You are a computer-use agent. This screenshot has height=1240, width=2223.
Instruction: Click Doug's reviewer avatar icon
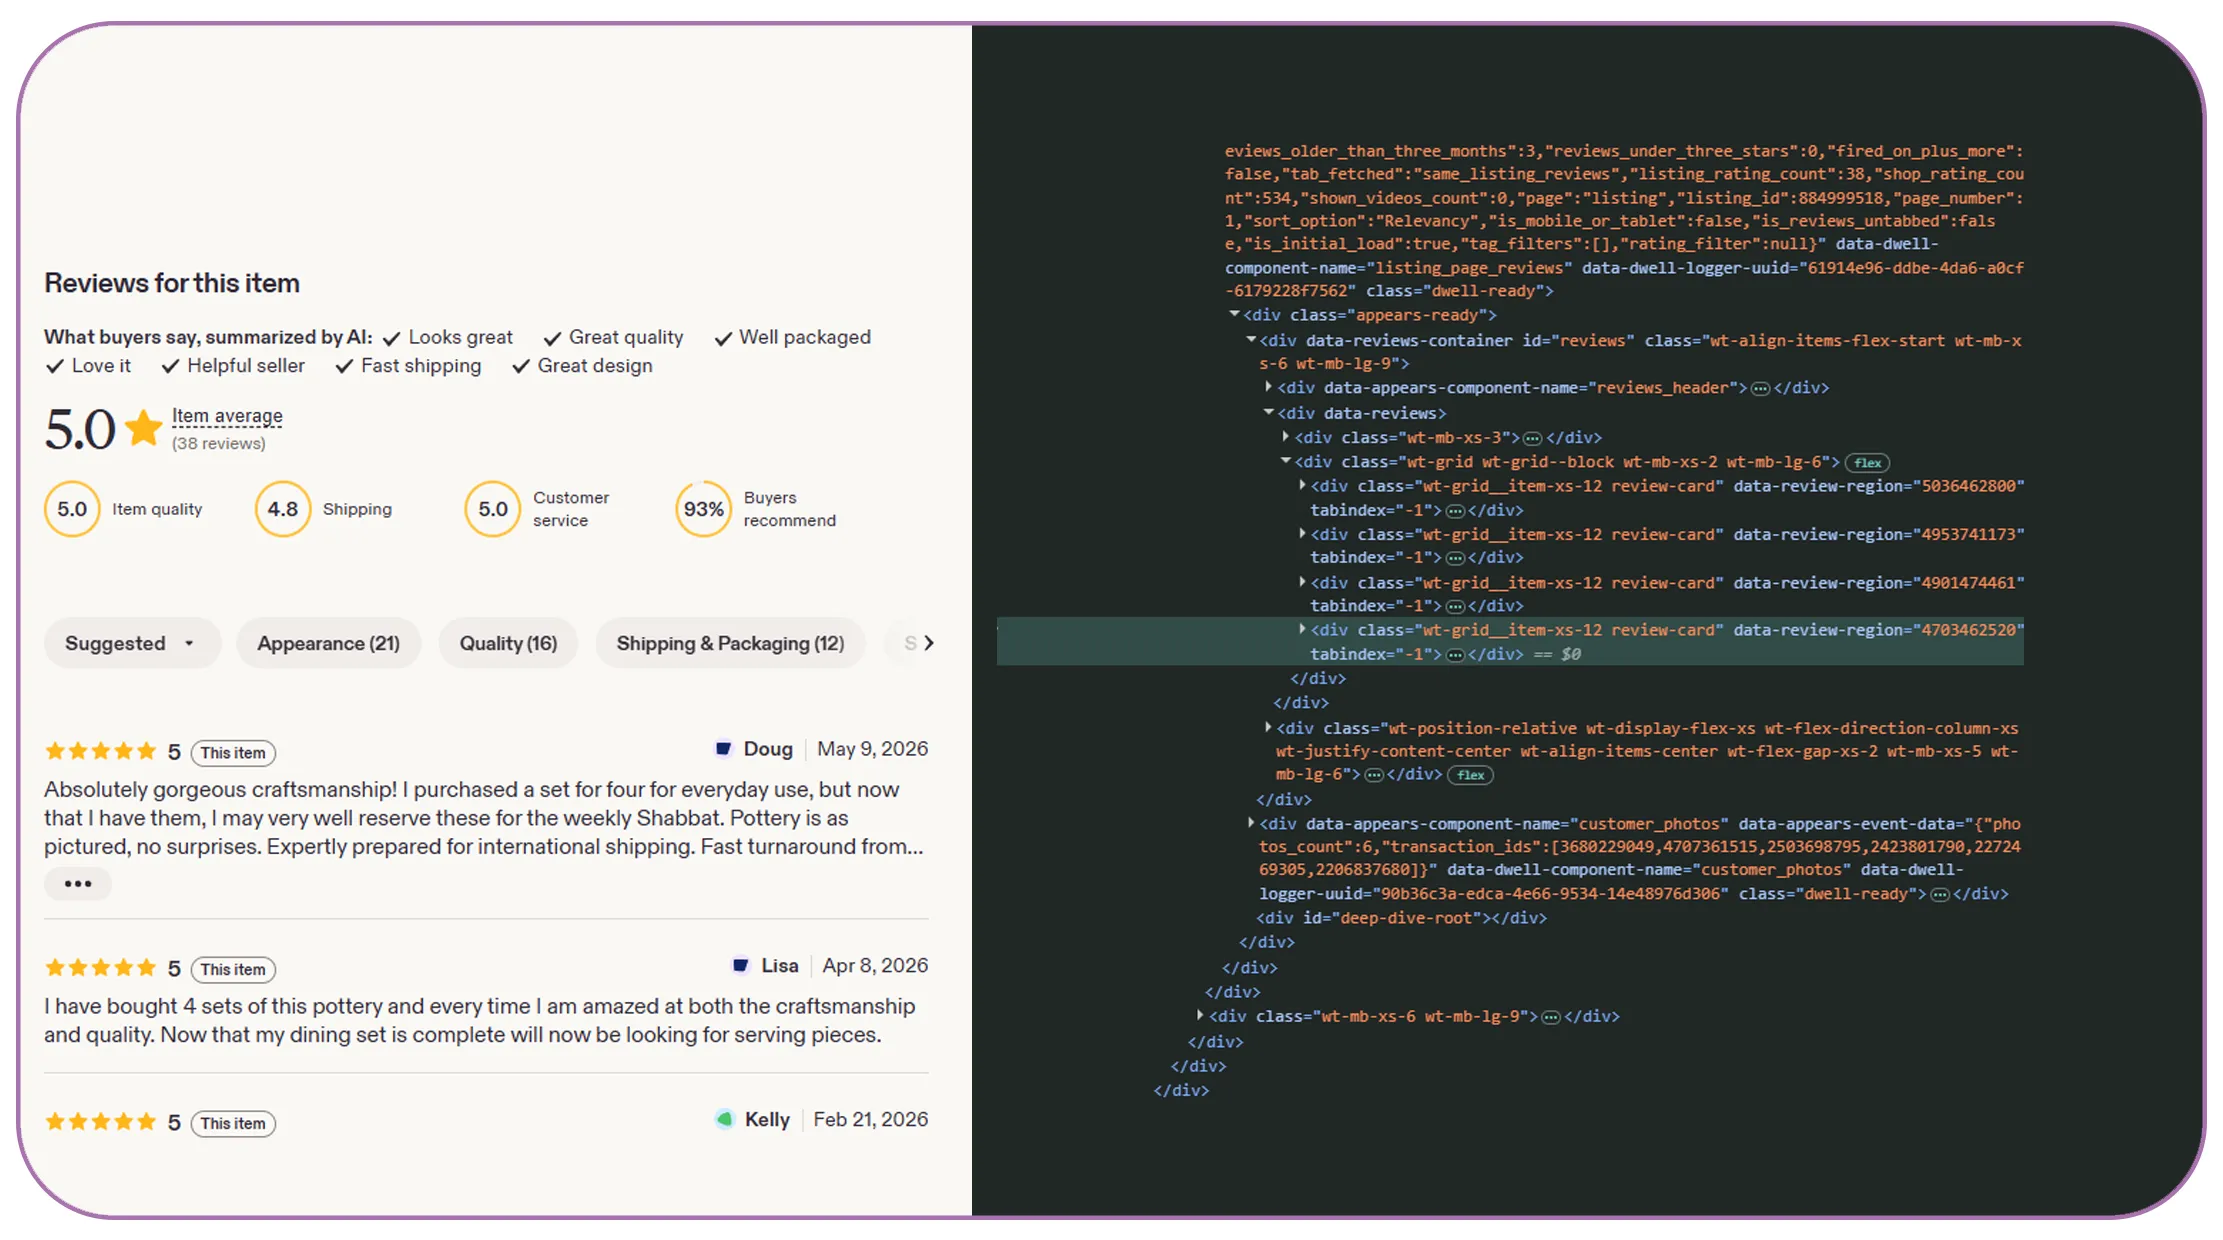coord(723,749)
